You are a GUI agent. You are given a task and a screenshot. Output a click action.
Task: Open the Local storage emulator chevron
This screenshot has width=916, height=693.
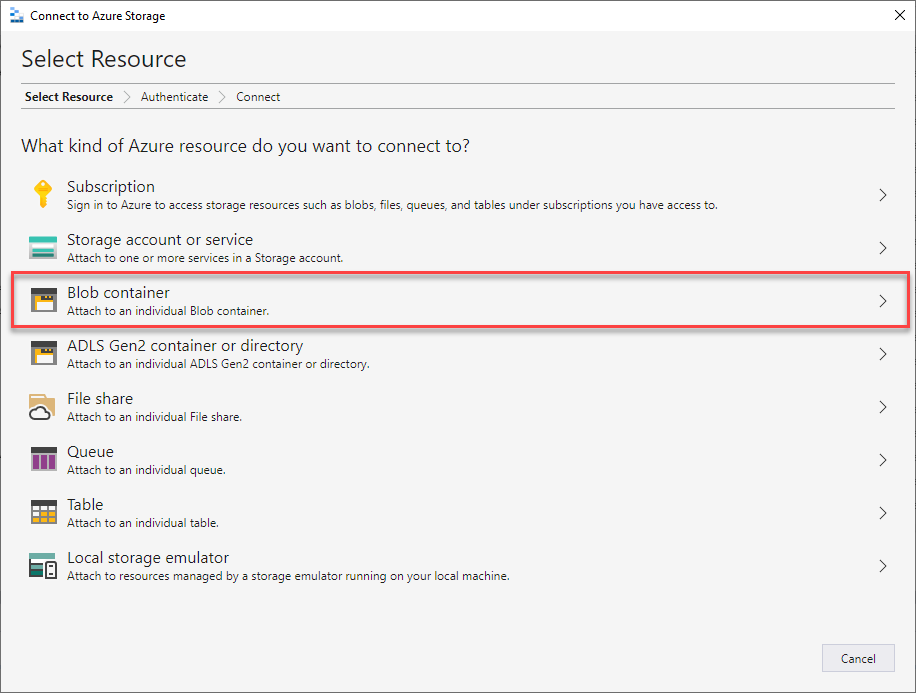tap(883, 566)
